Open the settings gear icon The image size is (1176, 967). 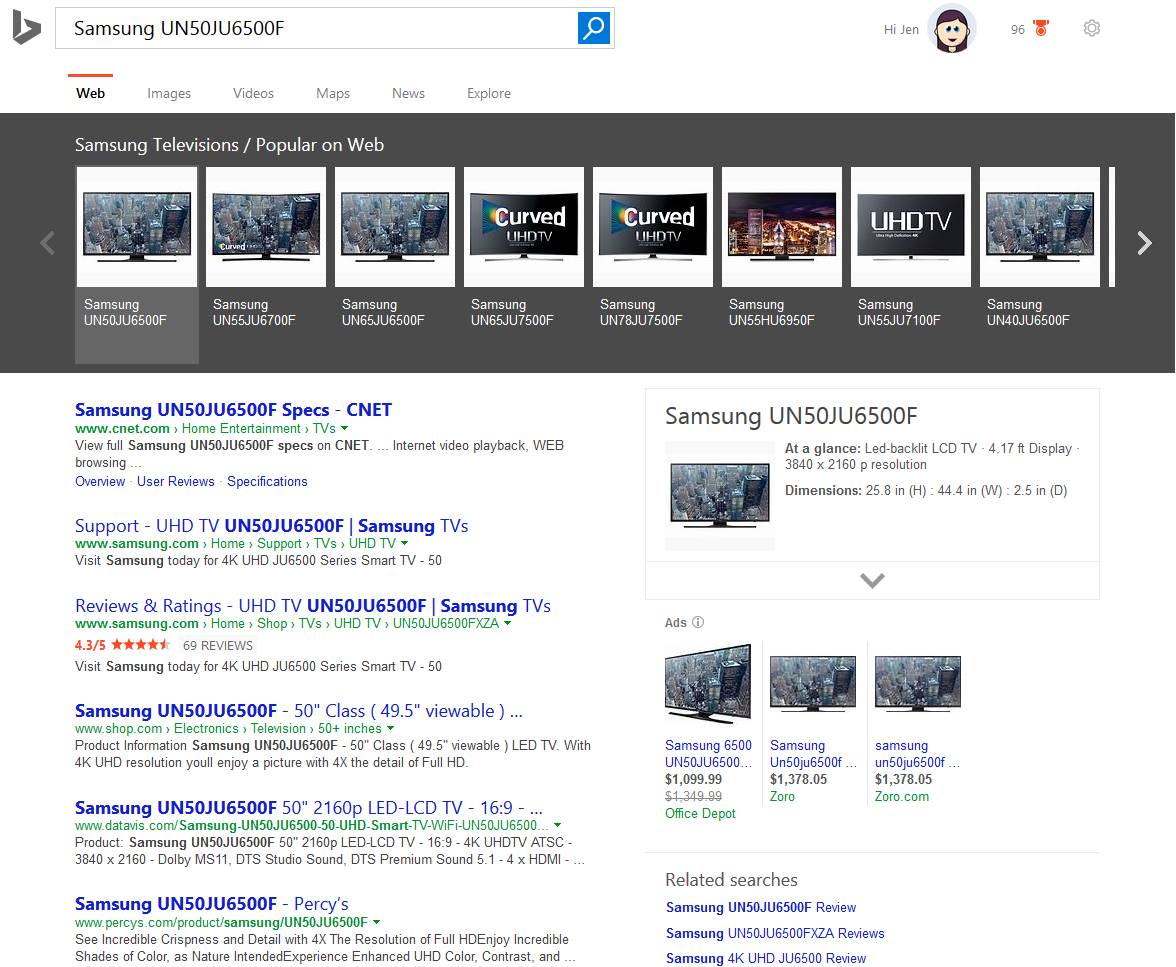coord(1091,29)
